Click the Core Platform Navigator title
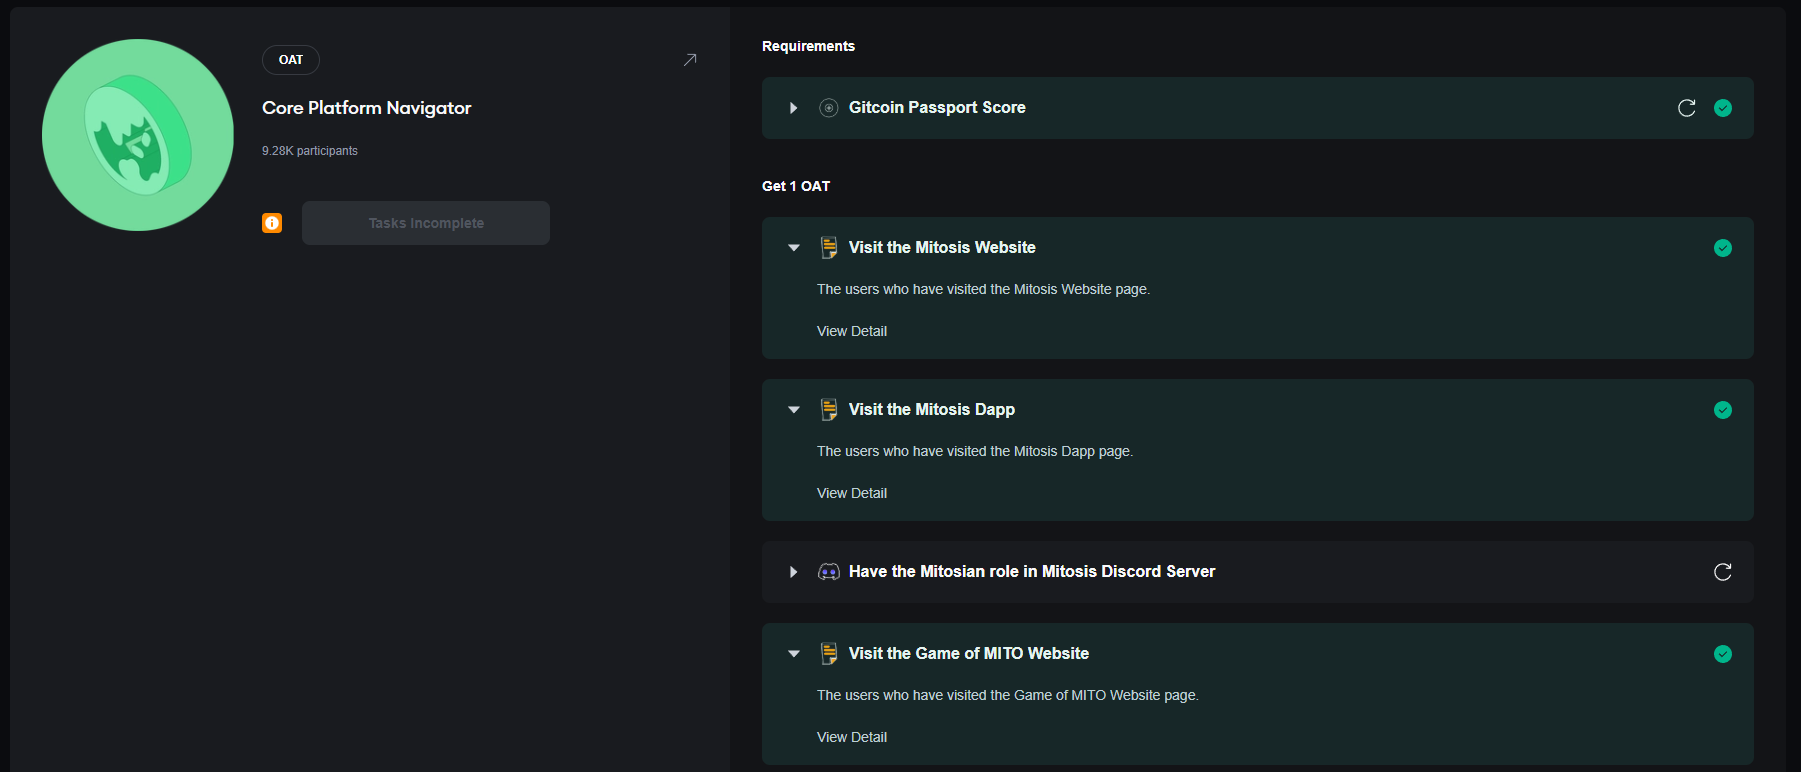1801x772 pixels. click(x=366, y=108)
